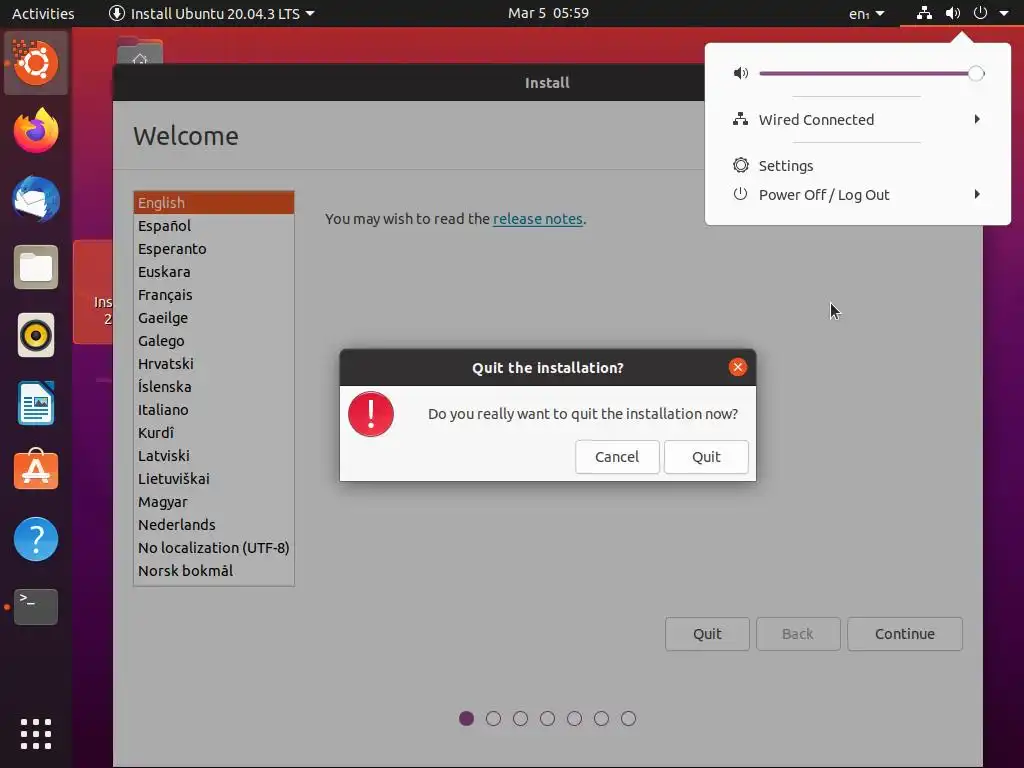The width and height of the screenshot is (1024, 768).
Task: Open Ubuntu Software from the dock
Action: (36, 470)
